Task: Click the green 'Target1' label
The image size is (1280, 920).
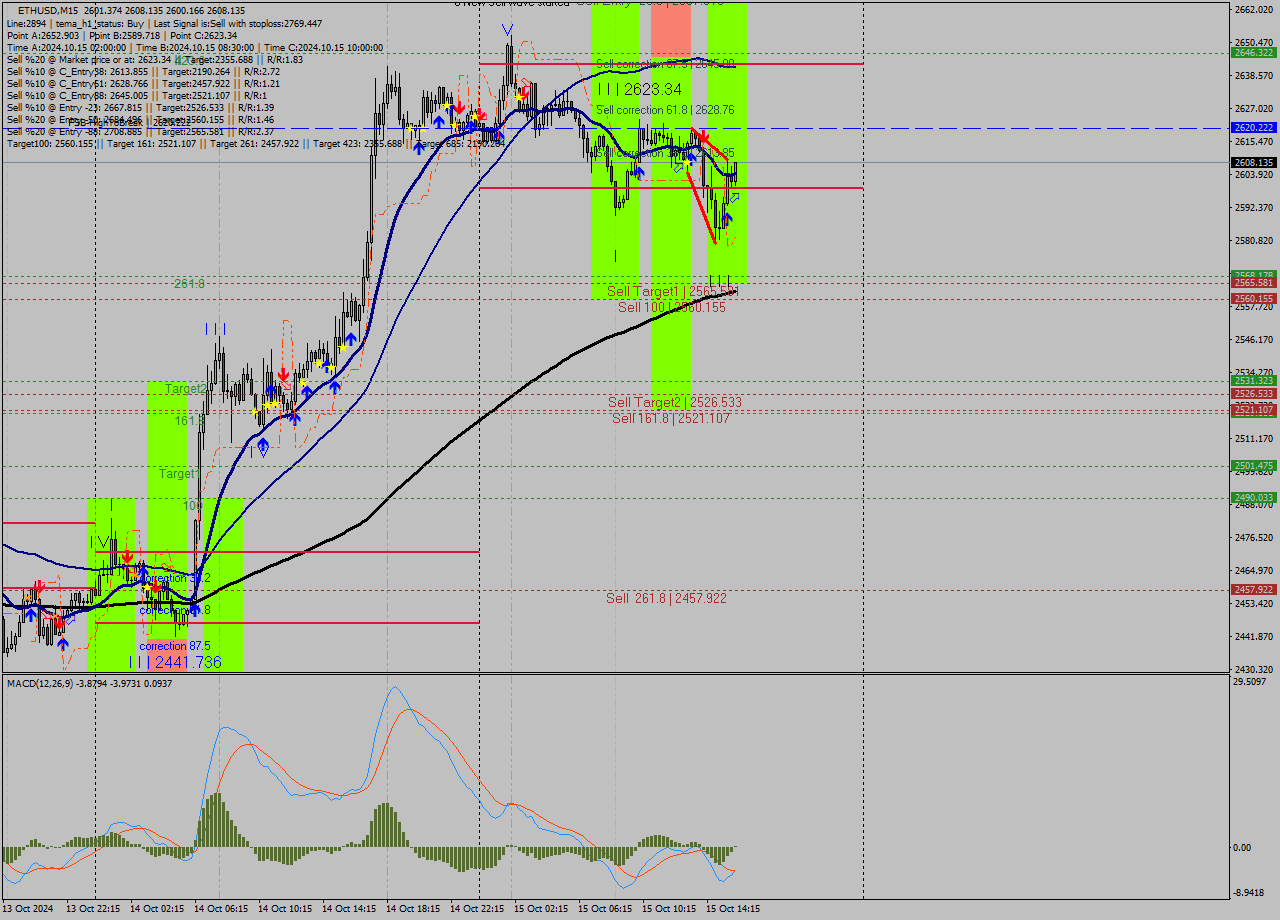Action: (x=179, y=473)
